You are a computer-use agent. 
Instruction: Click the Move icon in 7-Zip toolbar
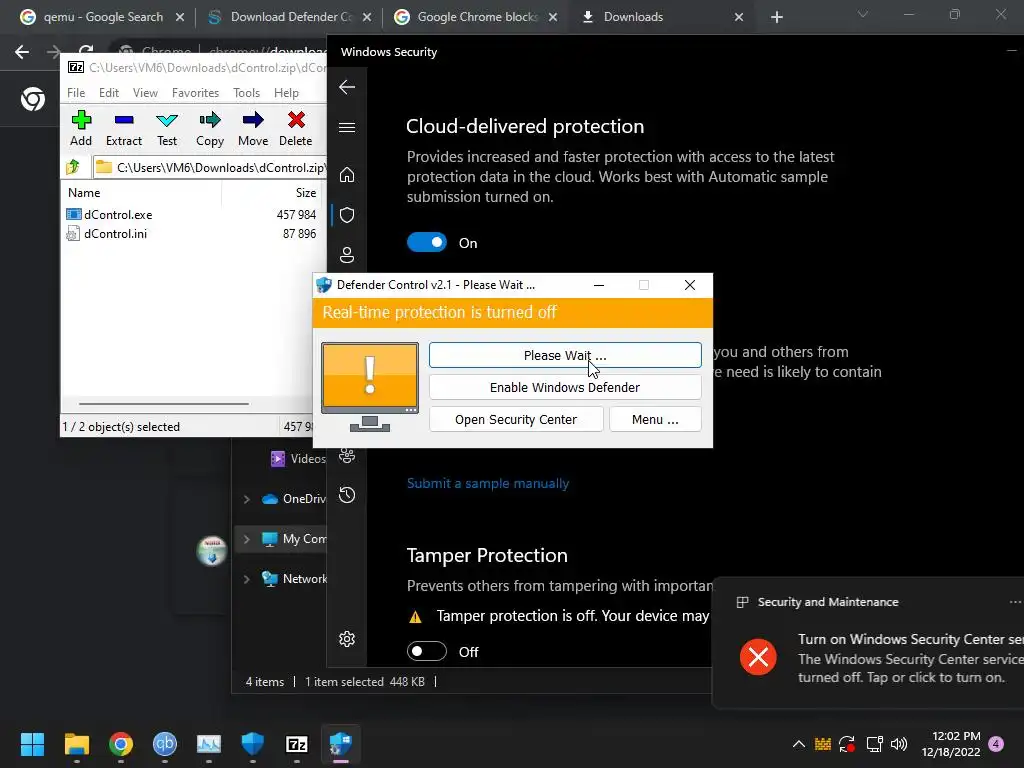pos(253,128)
